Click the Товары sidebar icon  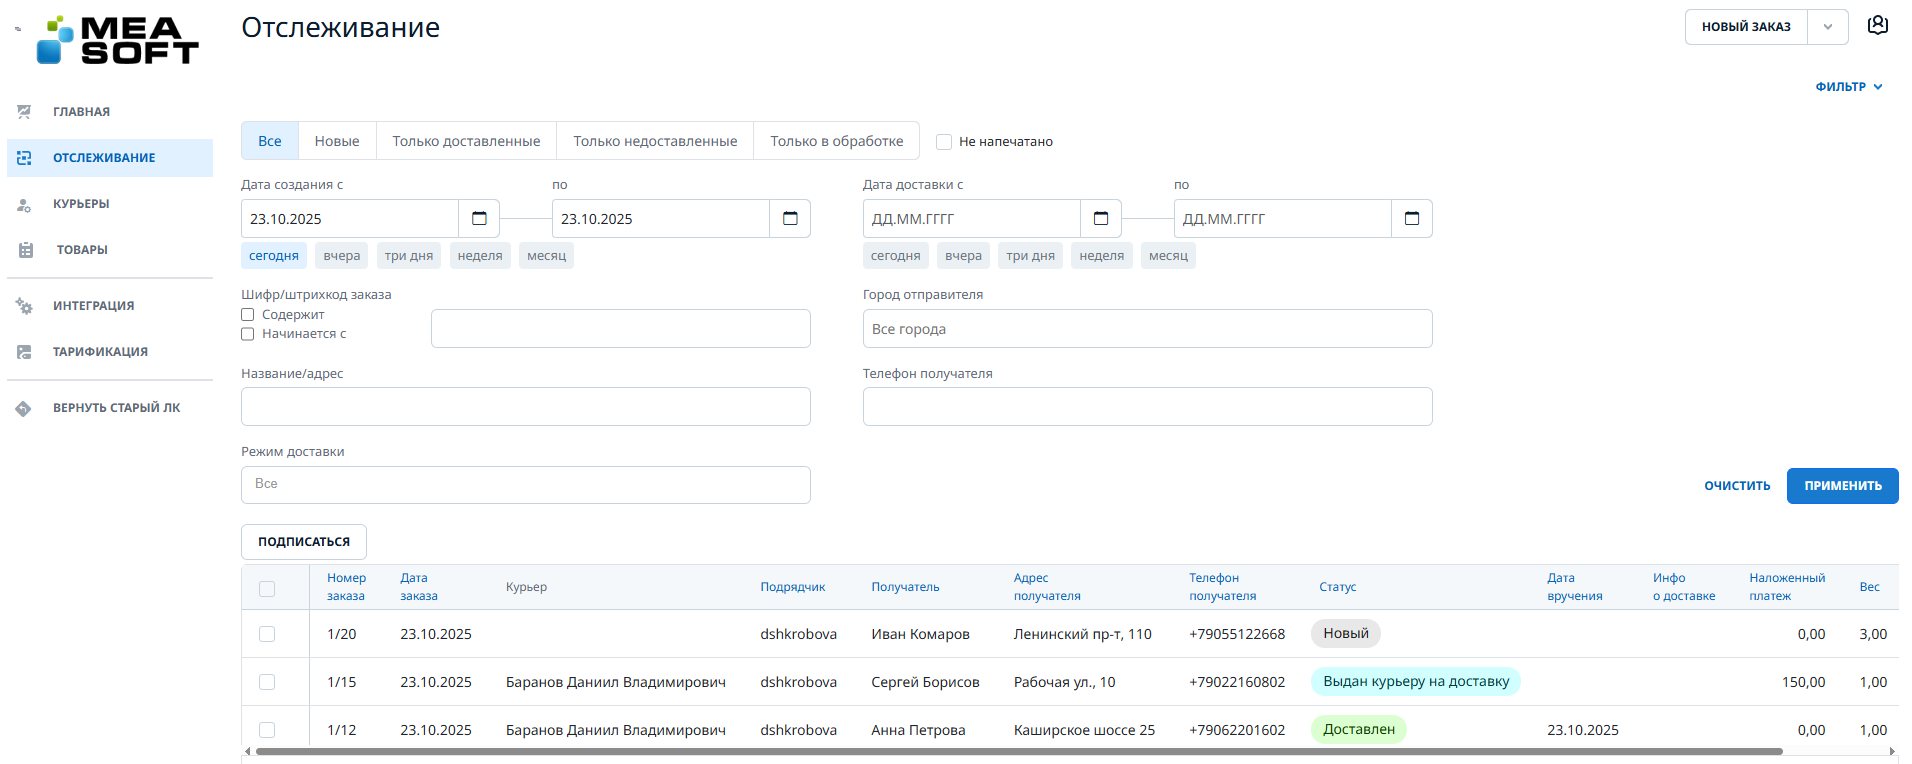26,250
